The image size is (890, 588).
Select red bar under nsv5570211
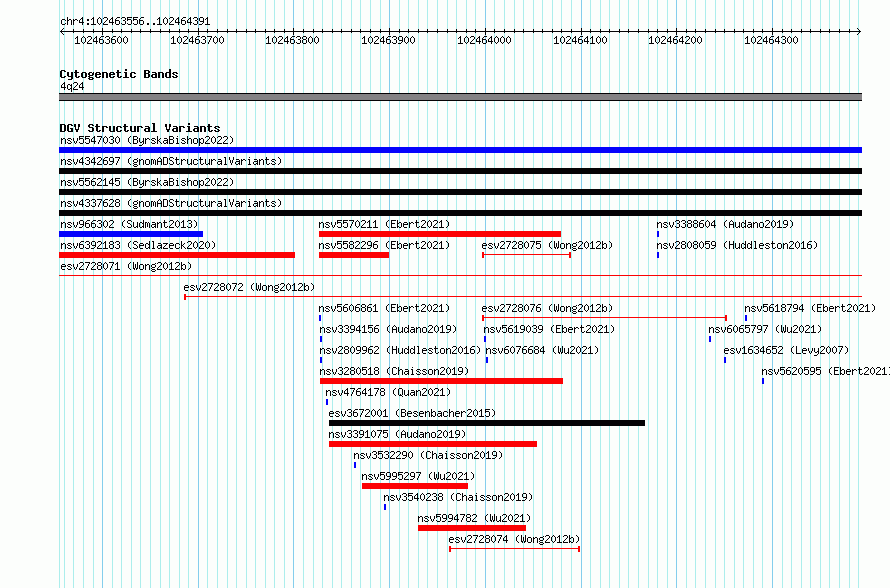[x=440, y=234]
